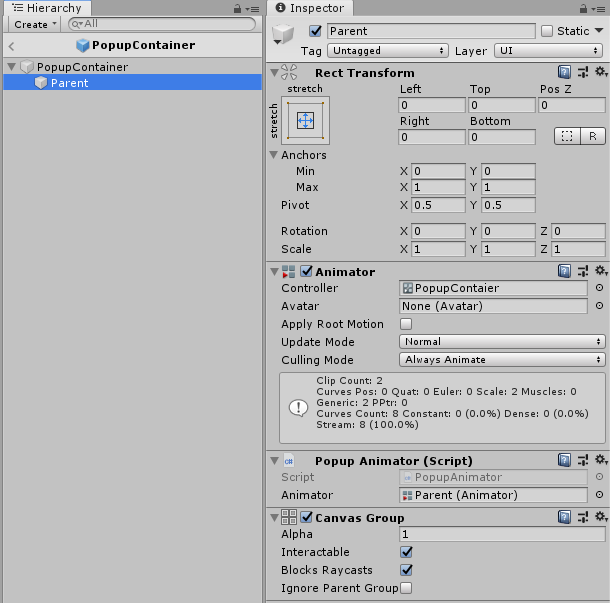Collapse the Animator component
Viewport: 610px width, 603px height.
[275, 272]
